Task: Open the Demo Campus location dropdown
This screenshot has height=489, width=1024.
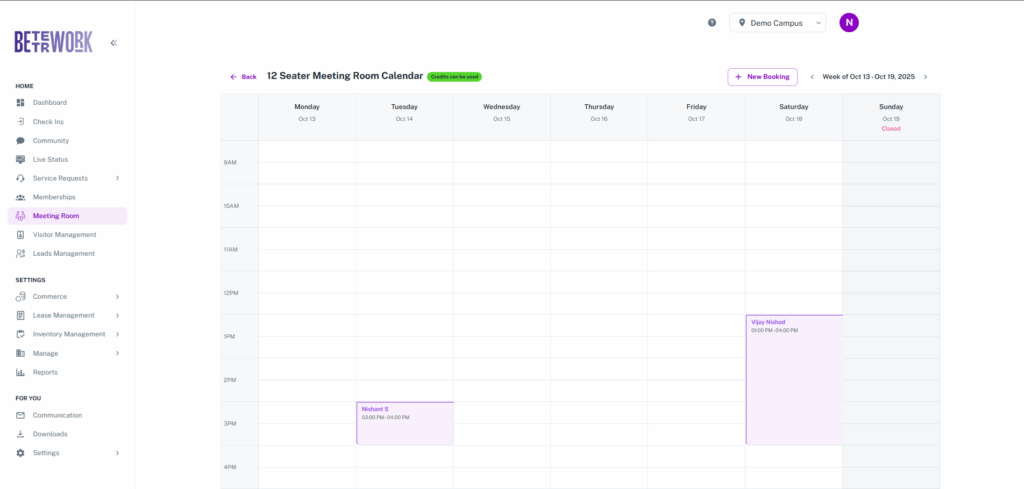Action: 777,22
